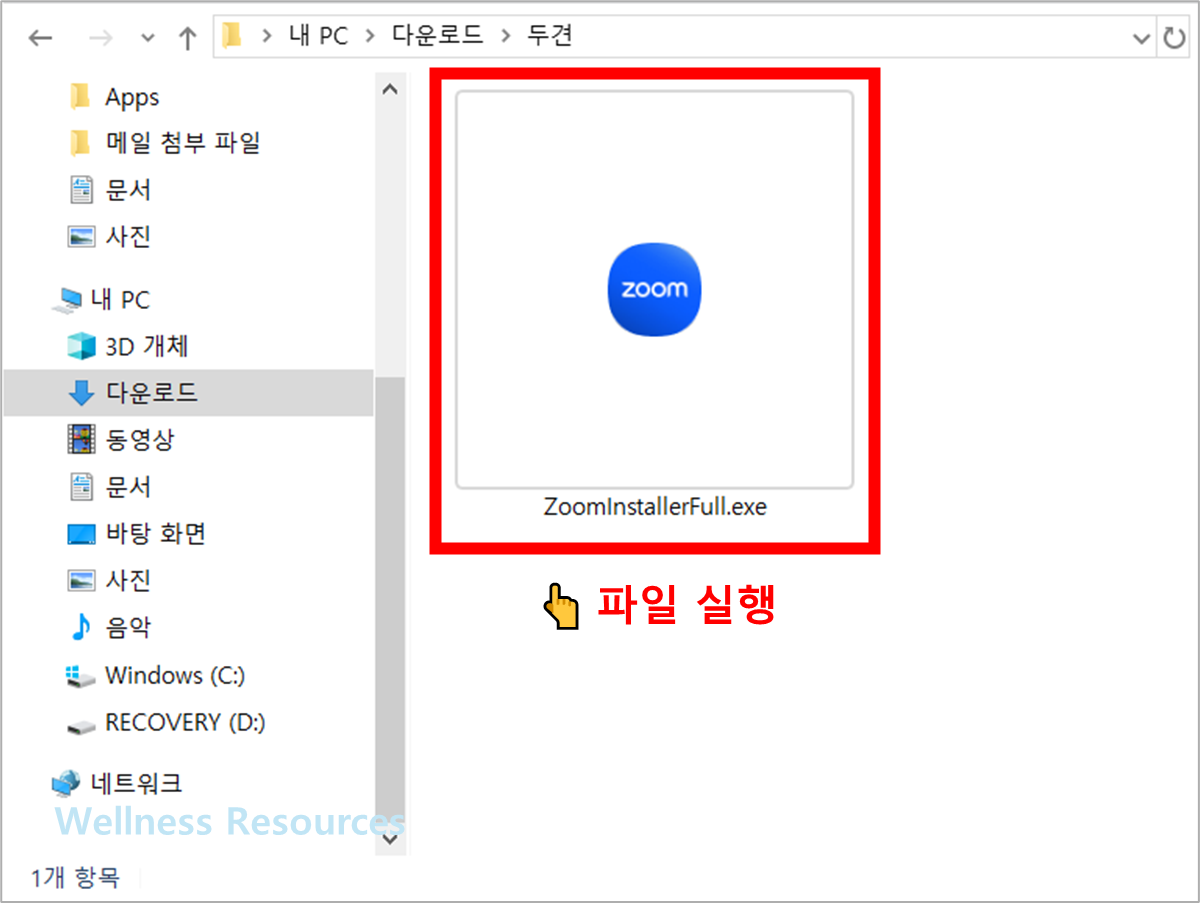This screenshot has height=903, width=1200.
Task: Select the 다운로드 label in the navigation pane
Action: point(152,393)
